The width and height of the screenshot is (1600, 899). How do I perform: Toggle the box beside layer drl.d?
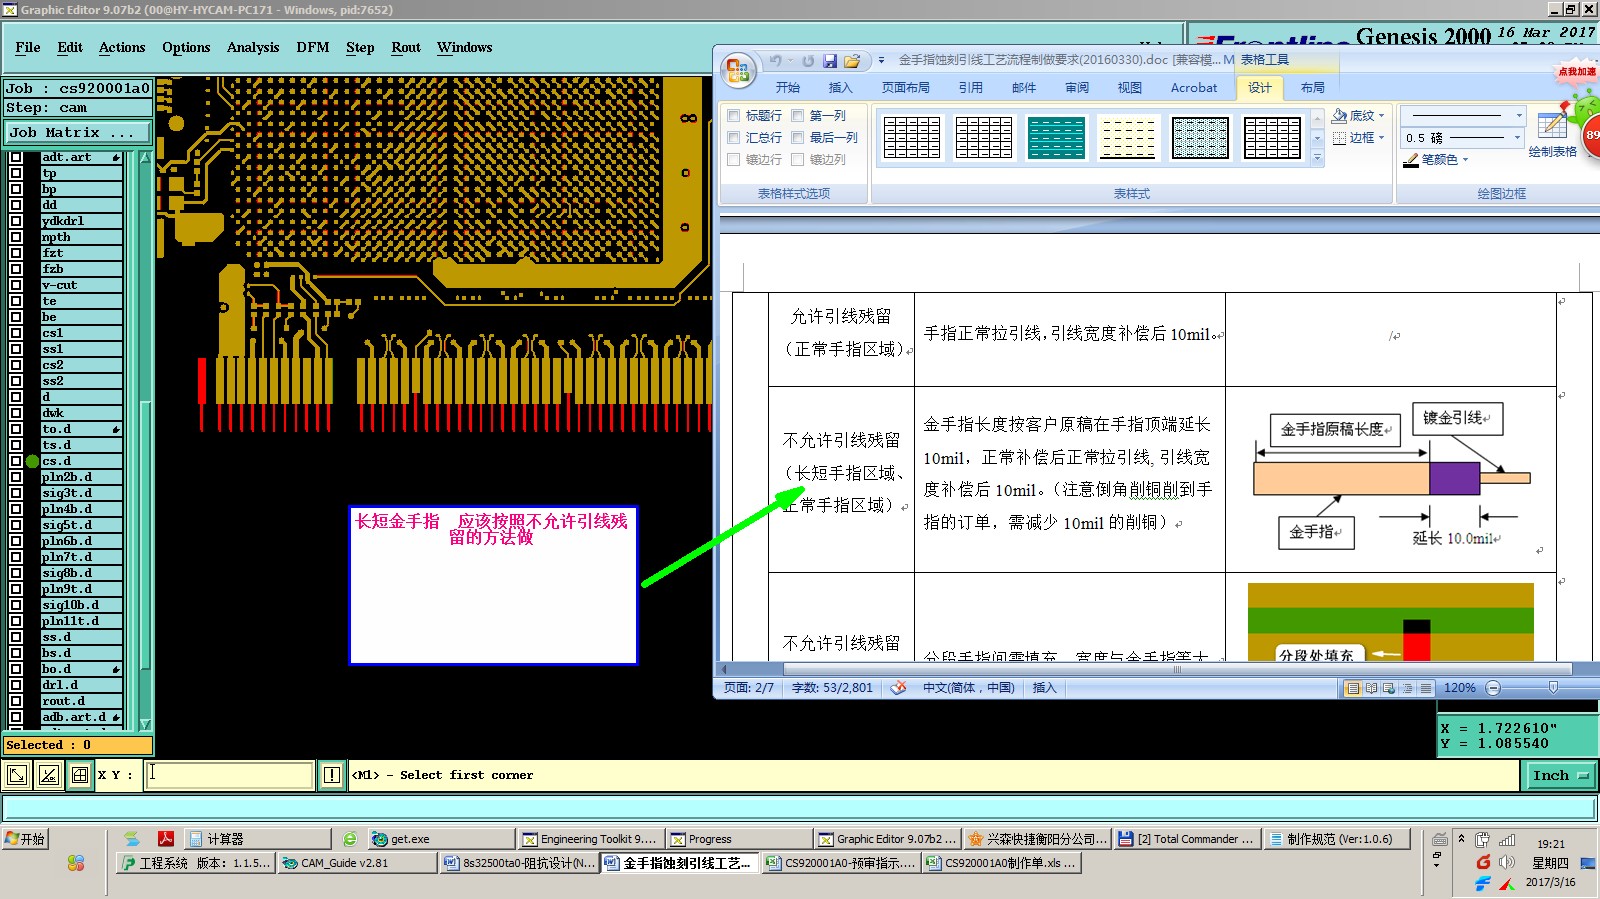16,685
